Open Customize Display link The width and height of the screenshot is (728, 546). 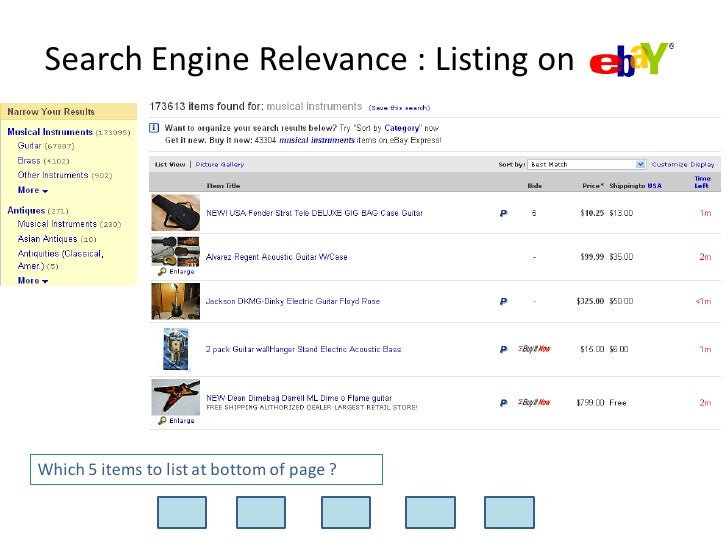683,164
